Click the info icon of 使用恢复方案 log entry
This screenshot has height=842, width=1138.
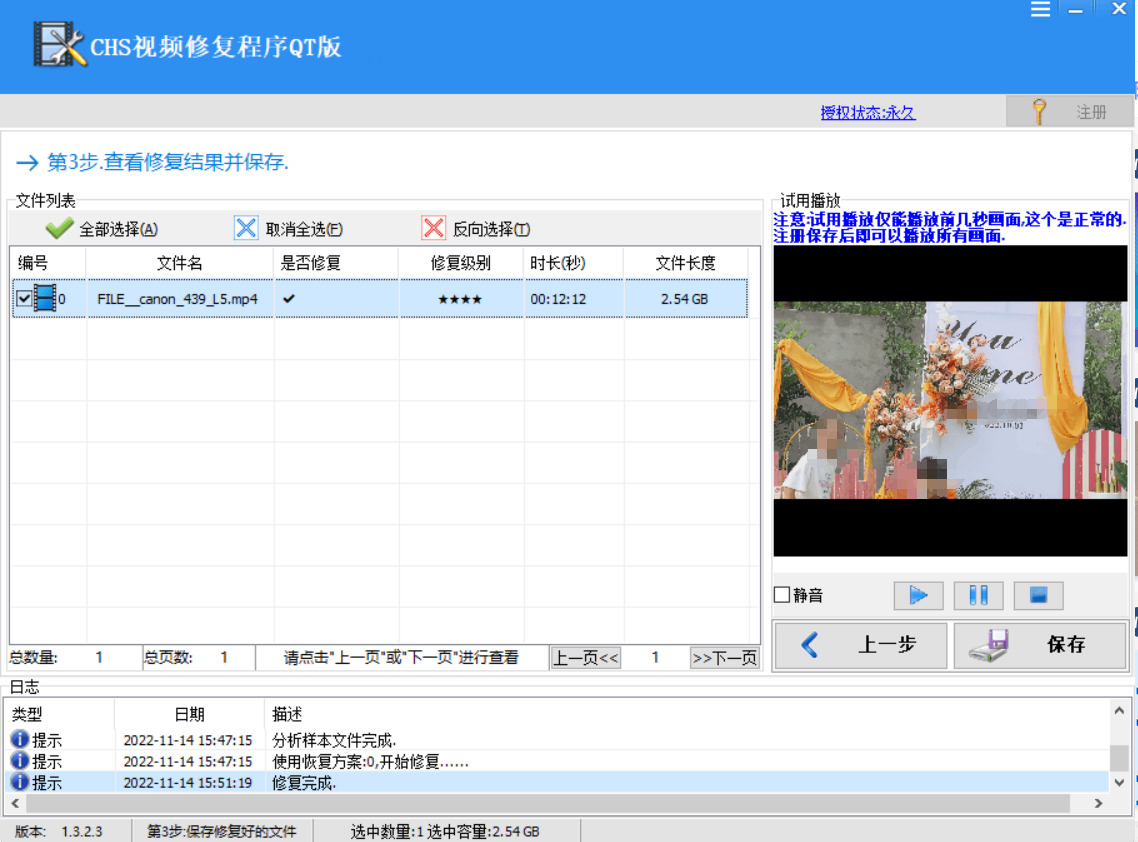pyautogui.click(x=20, y=760)
